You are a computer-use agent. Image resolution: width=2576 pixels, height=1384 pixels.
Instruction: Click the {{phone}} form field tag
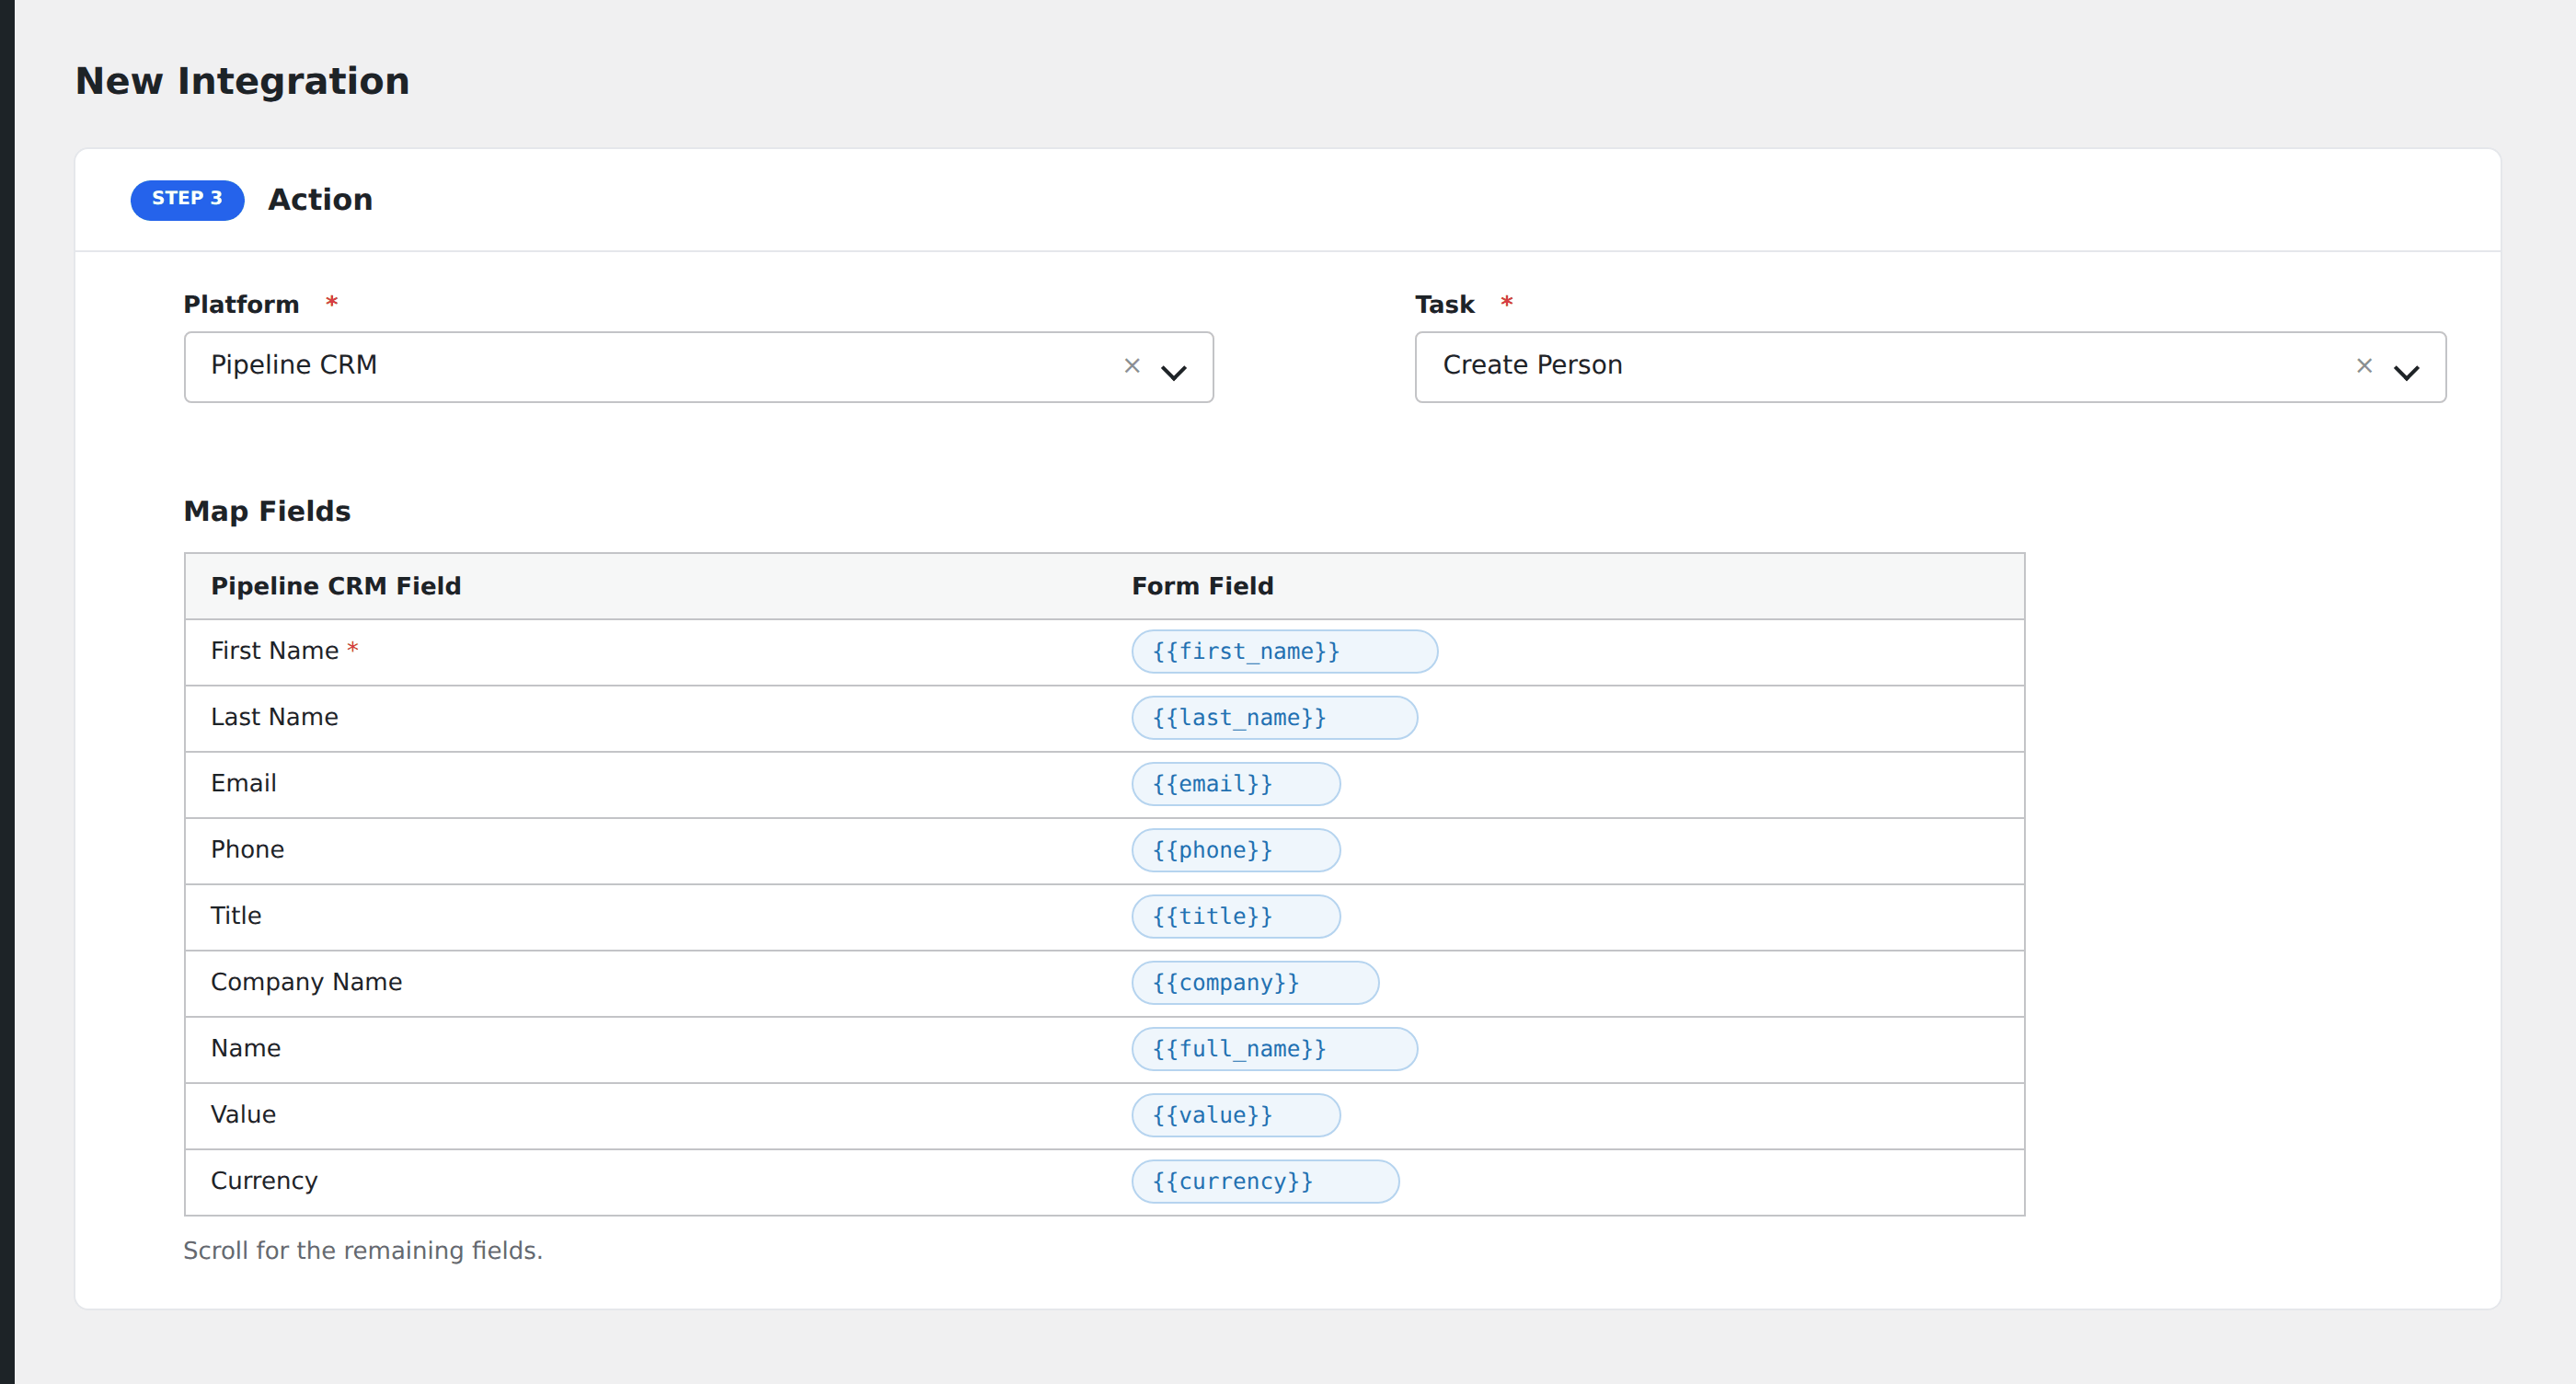(1235, 850)
